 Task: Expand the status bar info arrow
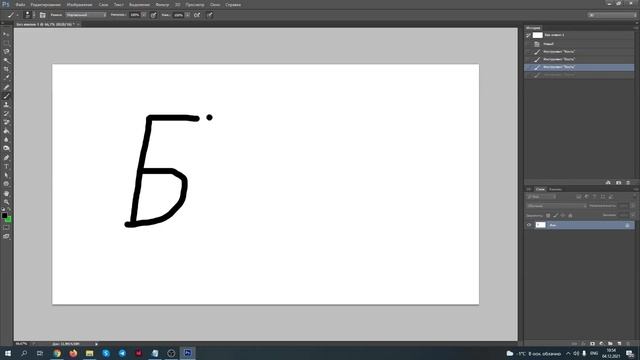(96, 344)
